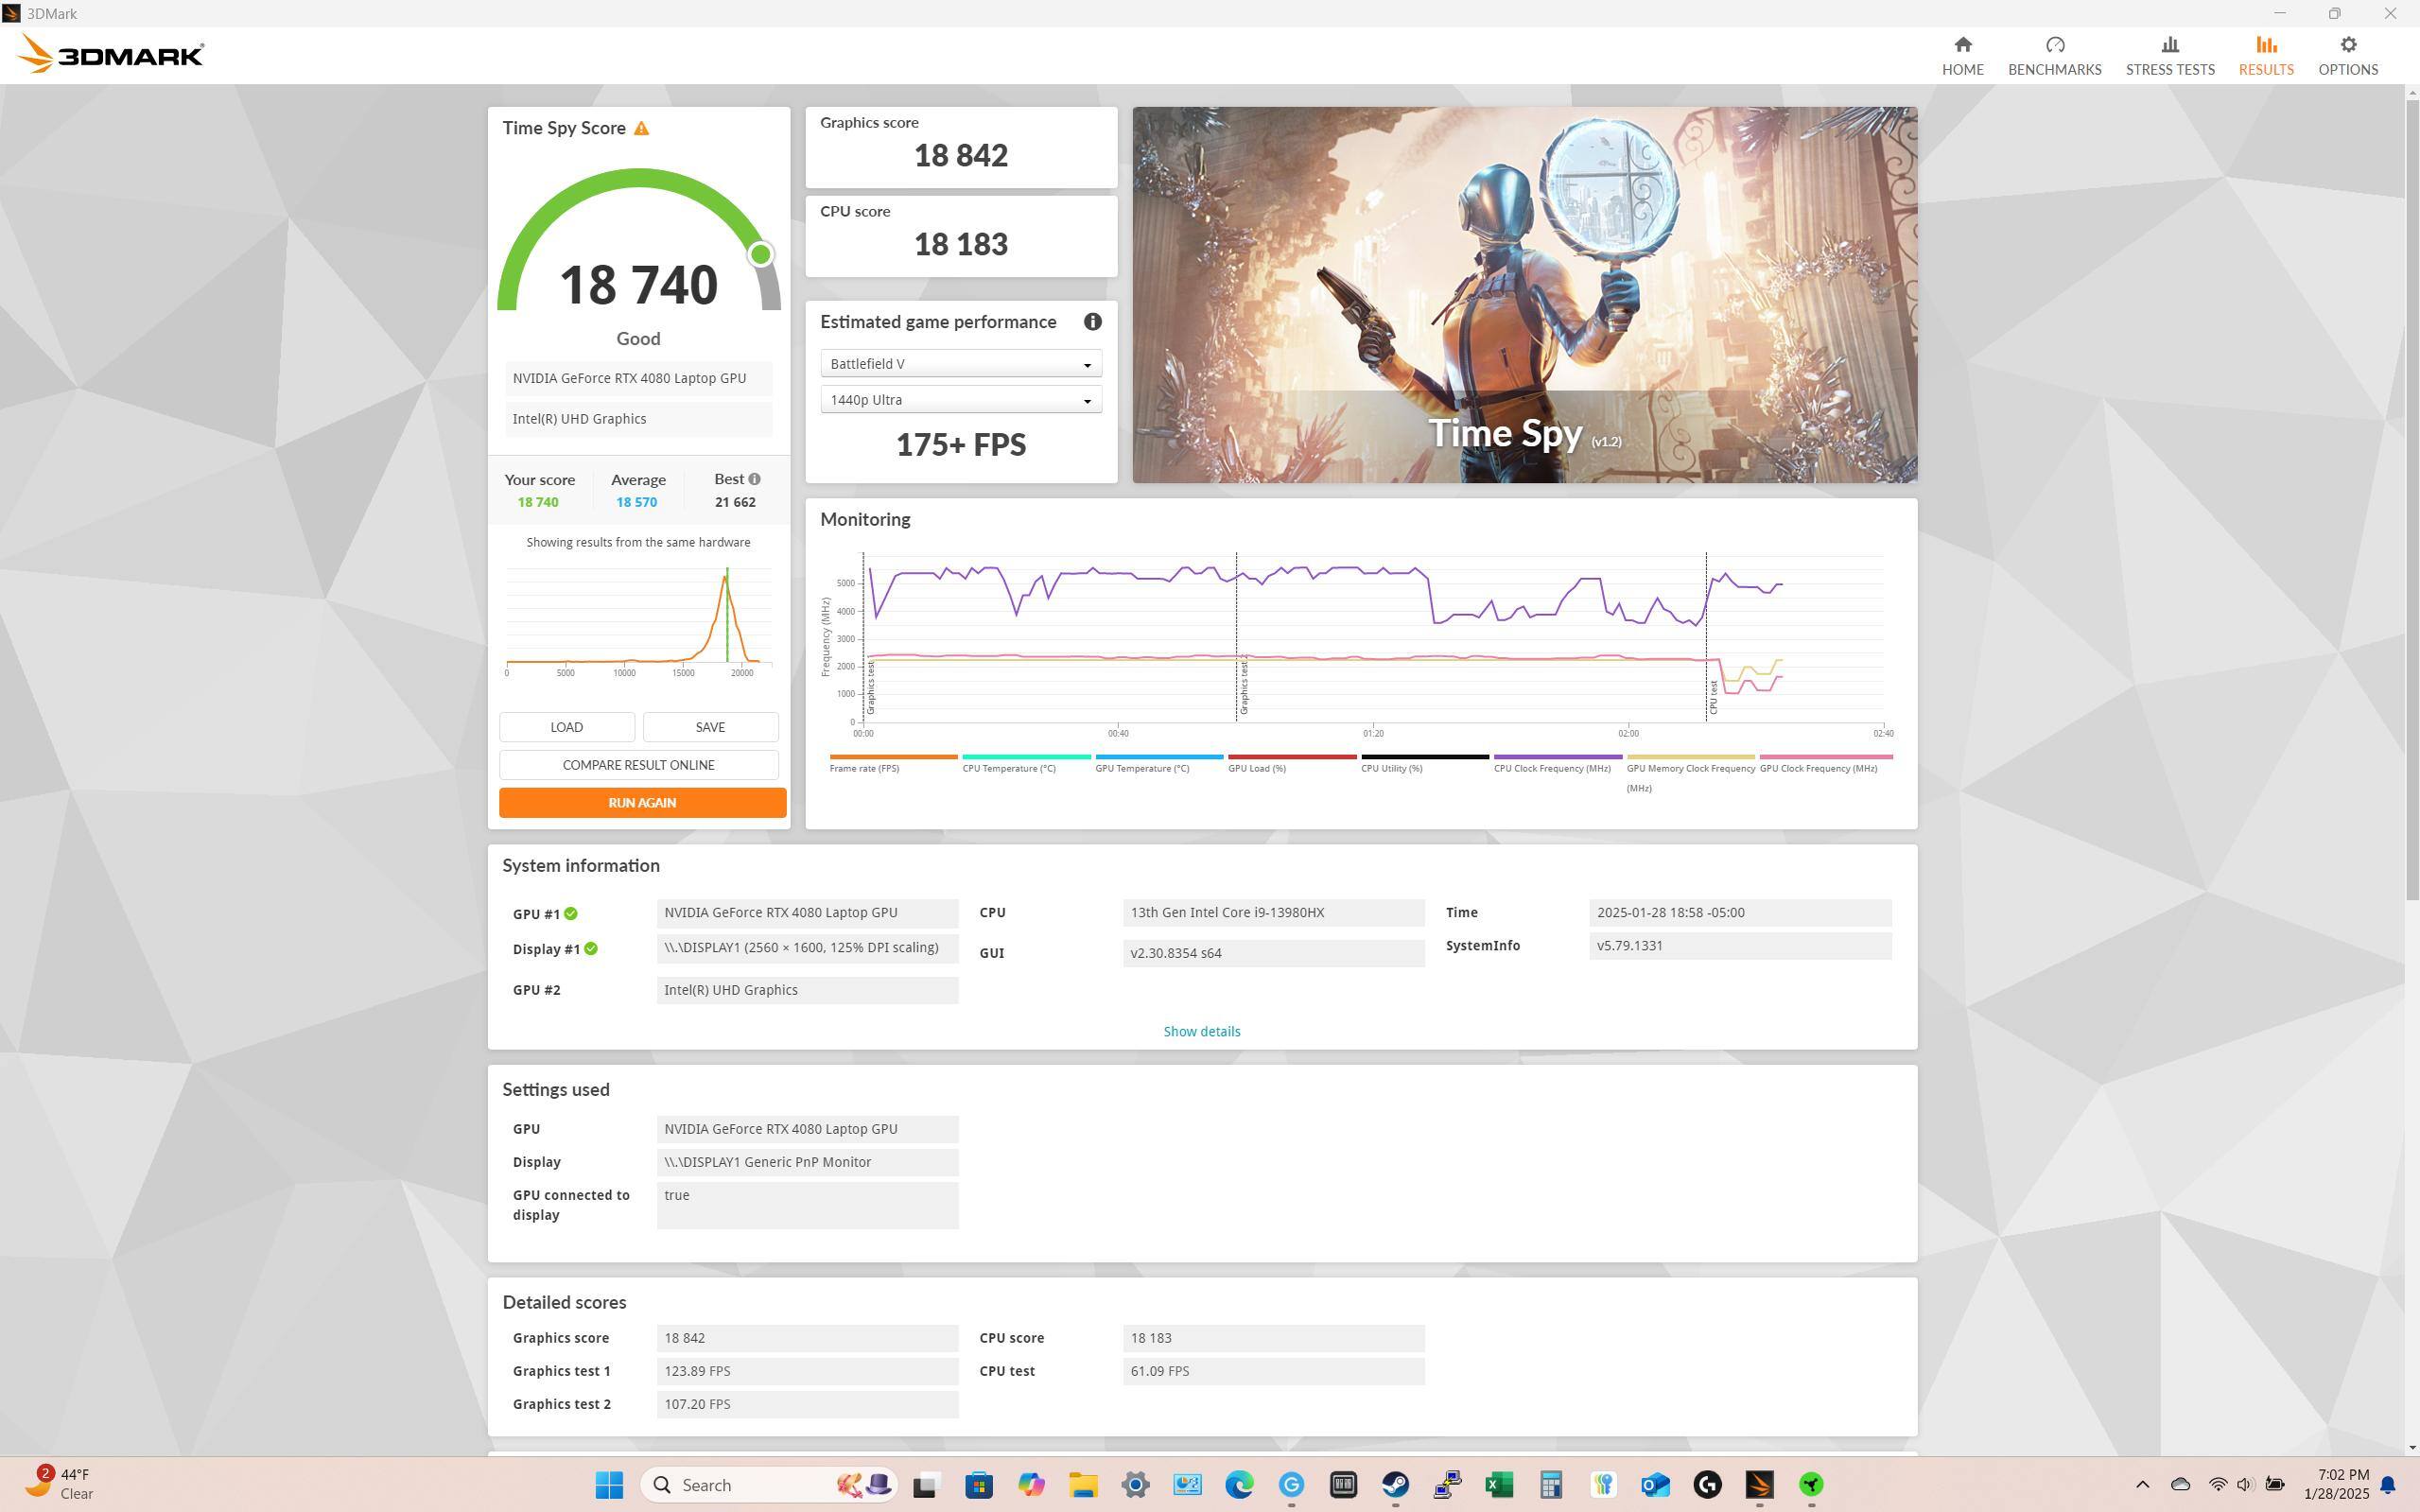Click Compare Result Online button
The height and width of the screenshot is (1512, 2420).
click(x=638, y=765)
